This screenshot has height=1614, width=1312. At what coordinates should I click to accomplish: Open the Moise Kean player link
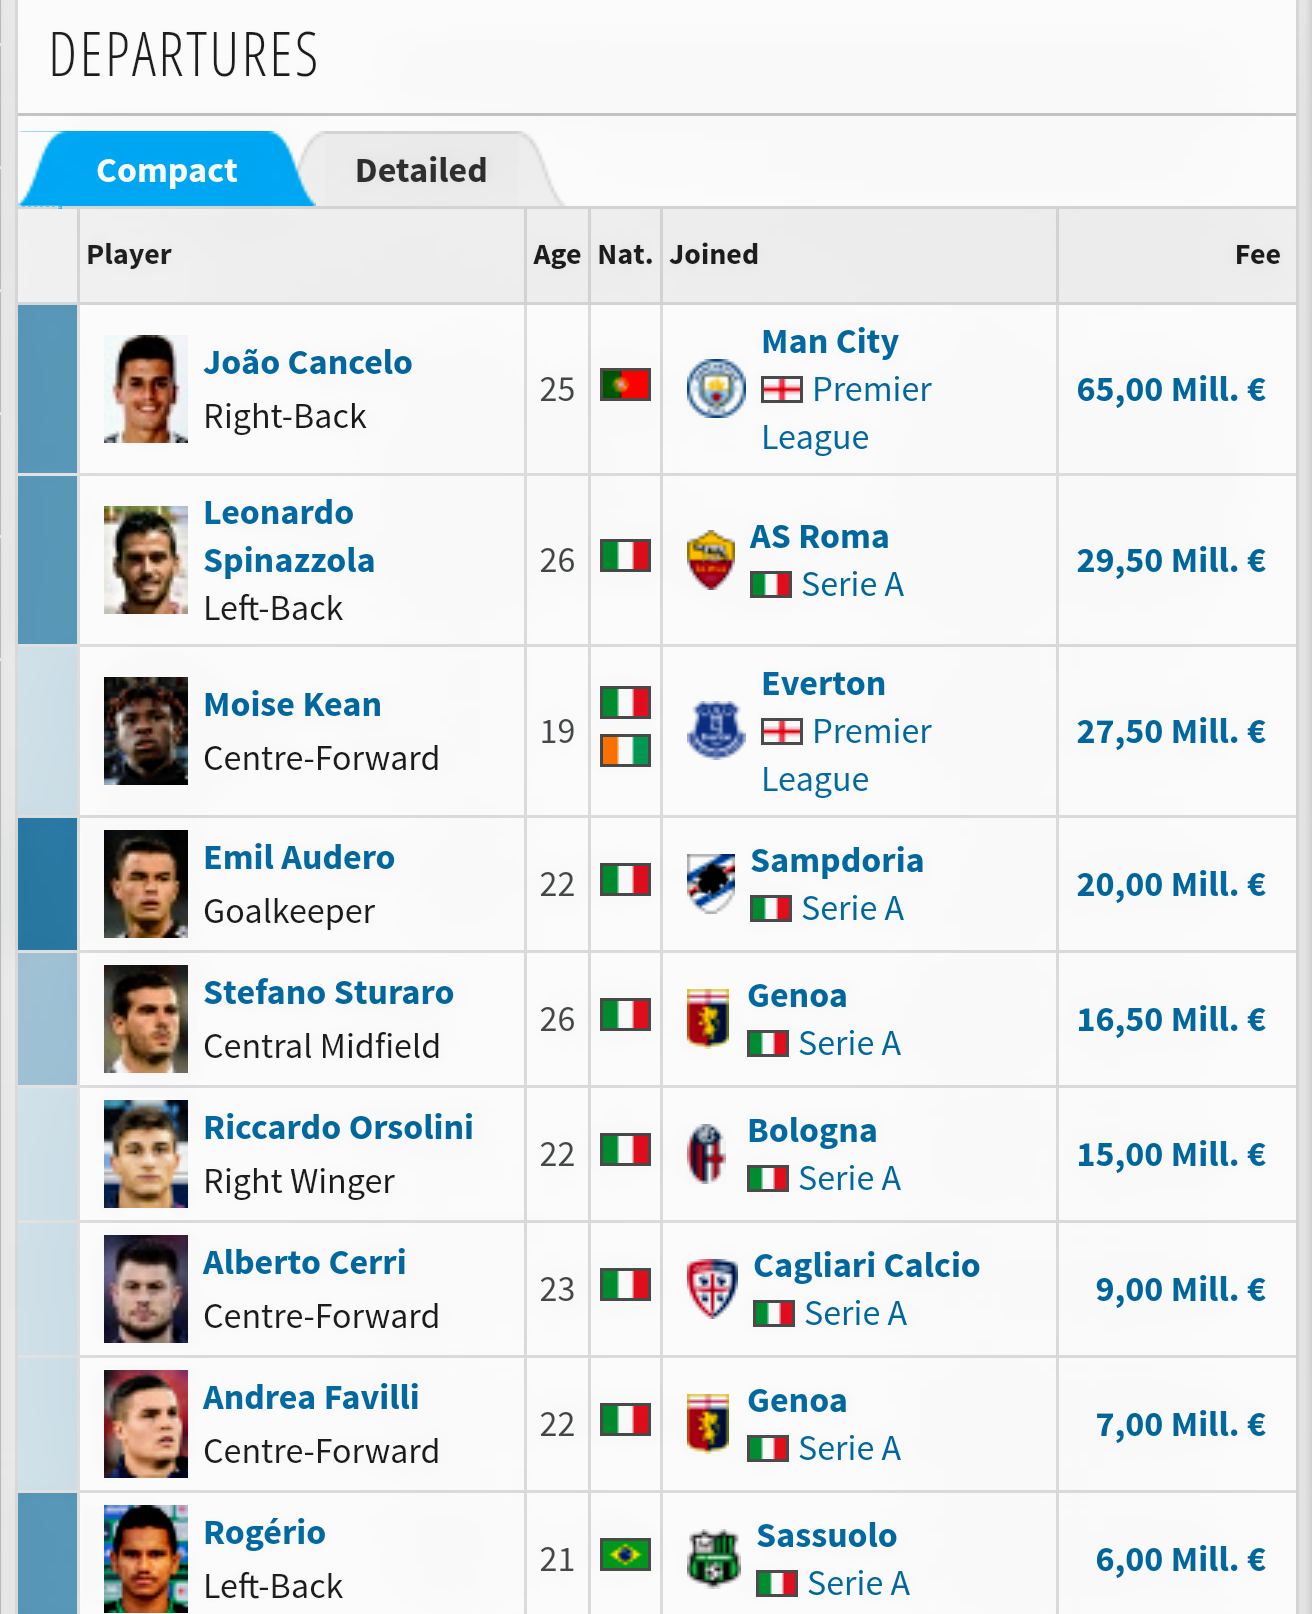(x=292, y=704)
